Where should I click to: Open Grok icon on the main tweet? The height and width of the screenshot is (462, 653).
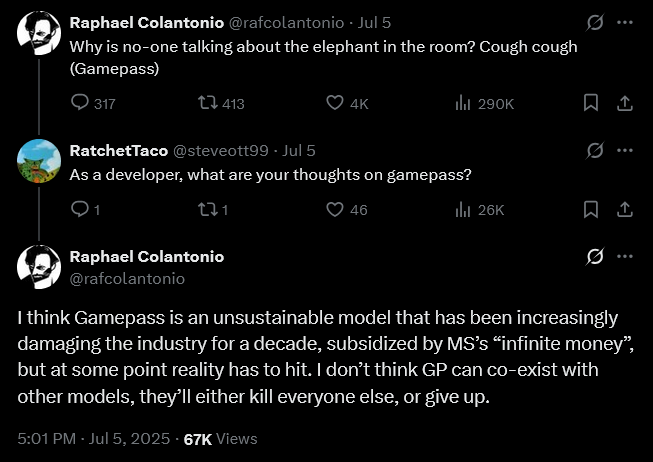(x=595, y=257)
